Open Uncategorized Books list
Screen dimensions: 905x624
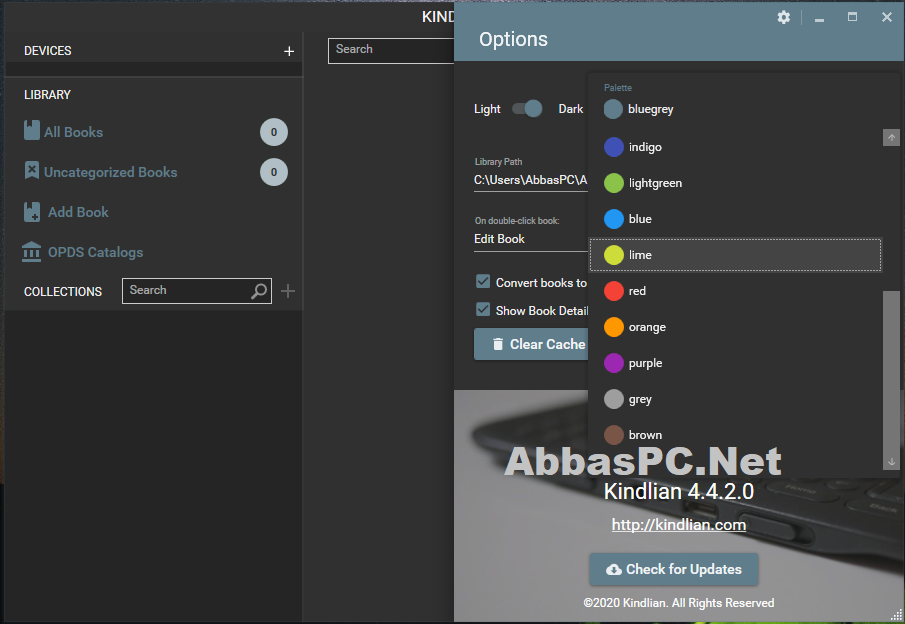[110, 172]
